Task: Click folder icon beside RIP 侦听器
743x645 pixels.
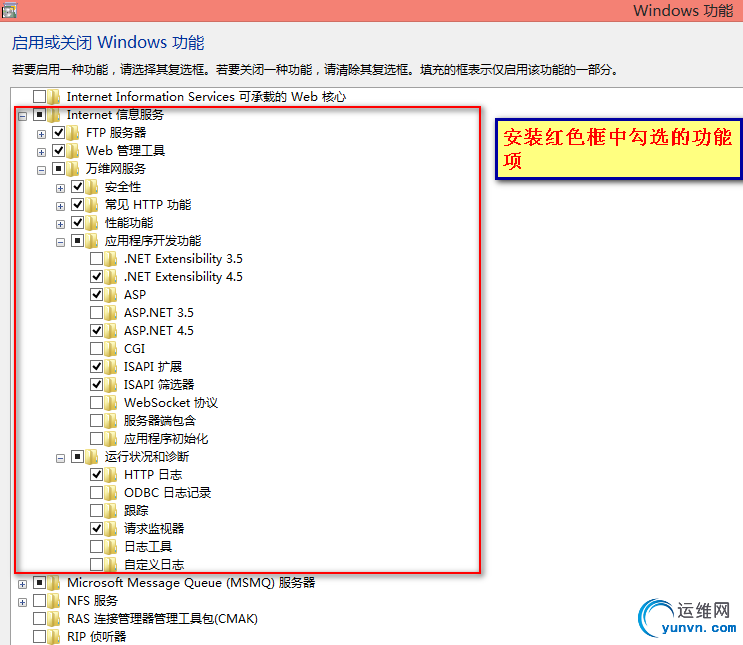Action: (54, 637)
